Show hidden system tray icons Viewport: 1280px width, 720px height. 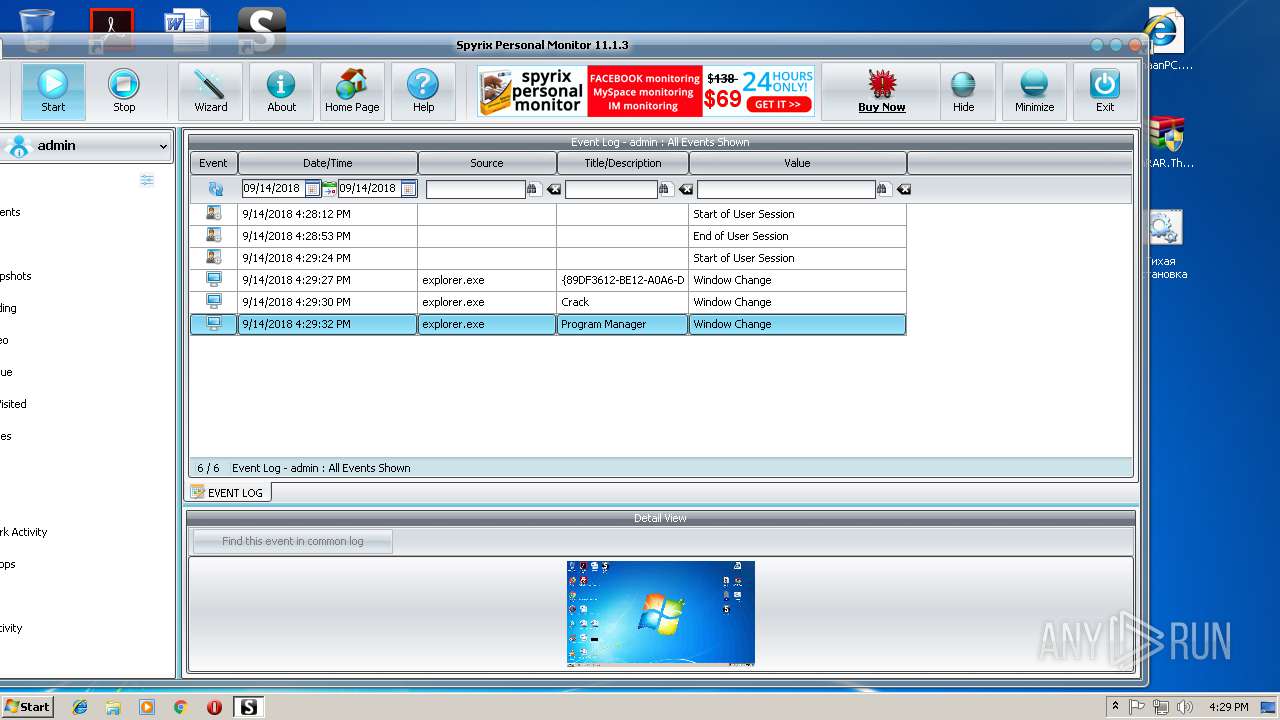point(1115,707)
